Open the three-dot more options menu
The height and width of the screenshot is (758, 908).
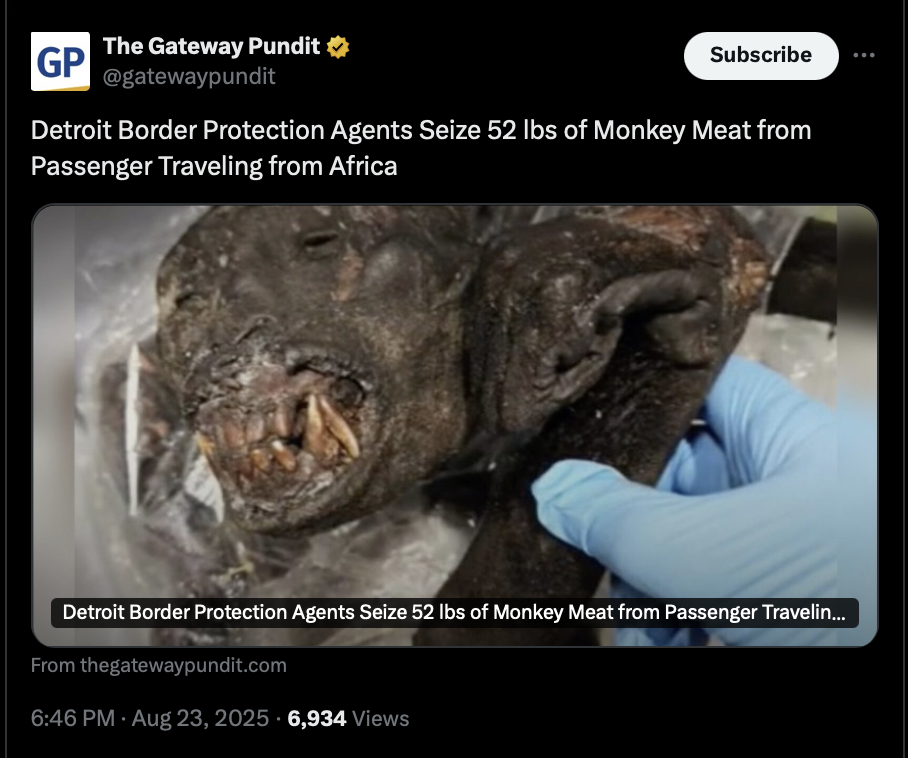coord(863,55)
